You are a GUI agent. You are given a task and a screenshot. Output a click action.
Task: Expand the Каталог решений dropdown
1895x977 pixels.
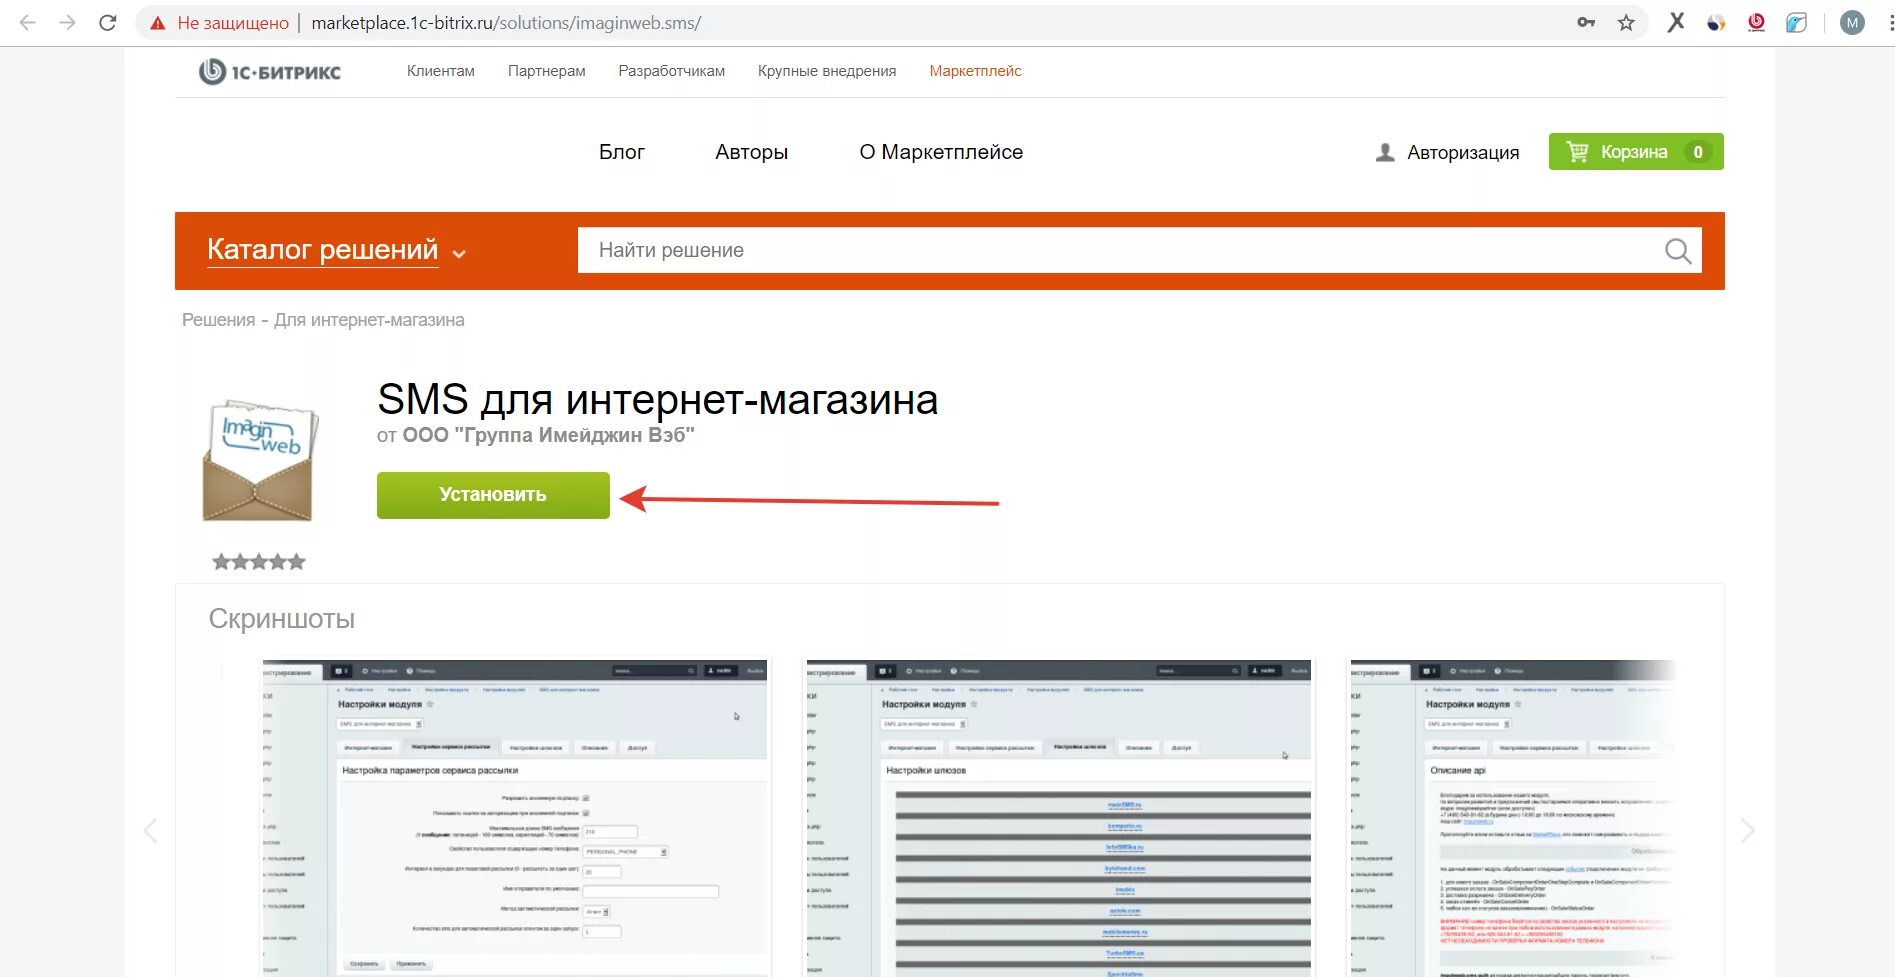click(336, 250)
